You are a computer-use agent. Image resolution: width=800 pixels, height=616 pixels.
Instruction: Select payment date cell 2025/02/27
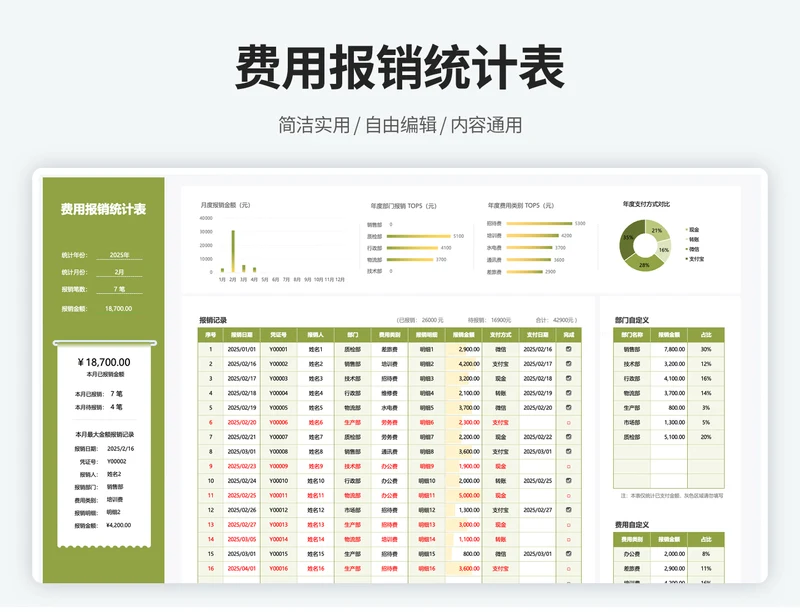pos(538,510)
